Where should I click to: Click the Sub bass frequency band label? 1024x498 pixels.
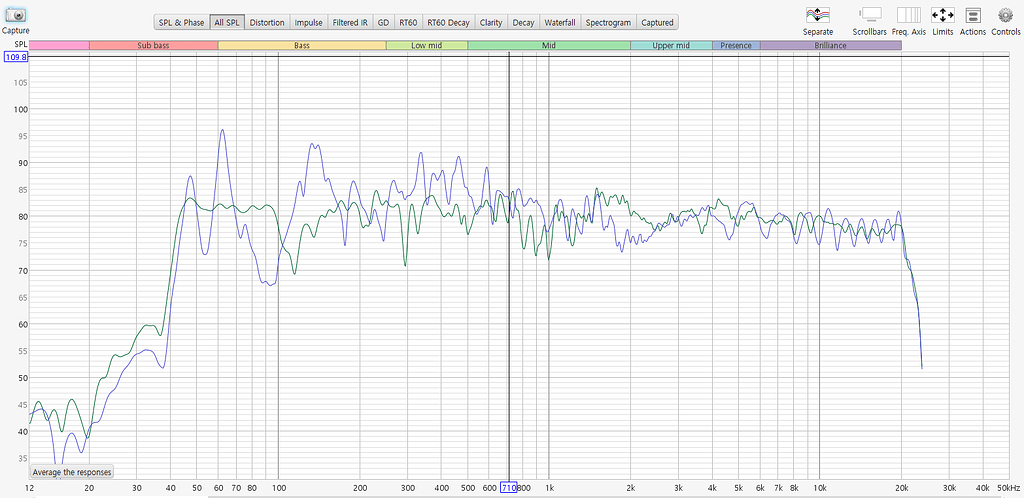click(x=153, y=46)
